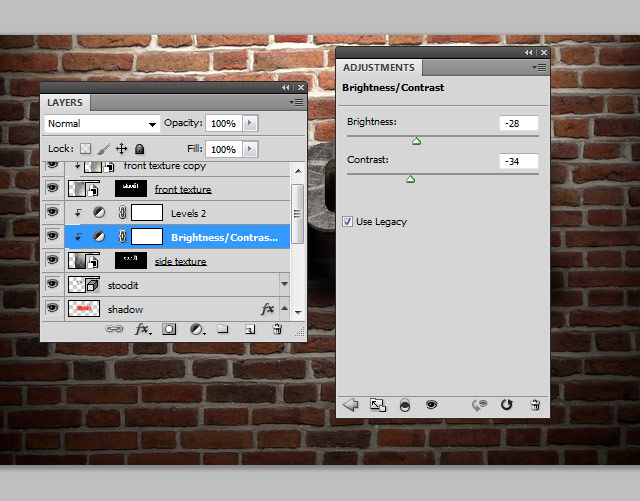Create a new layer group folder
This screenshot has height=501, width=640.
[222, 329]
